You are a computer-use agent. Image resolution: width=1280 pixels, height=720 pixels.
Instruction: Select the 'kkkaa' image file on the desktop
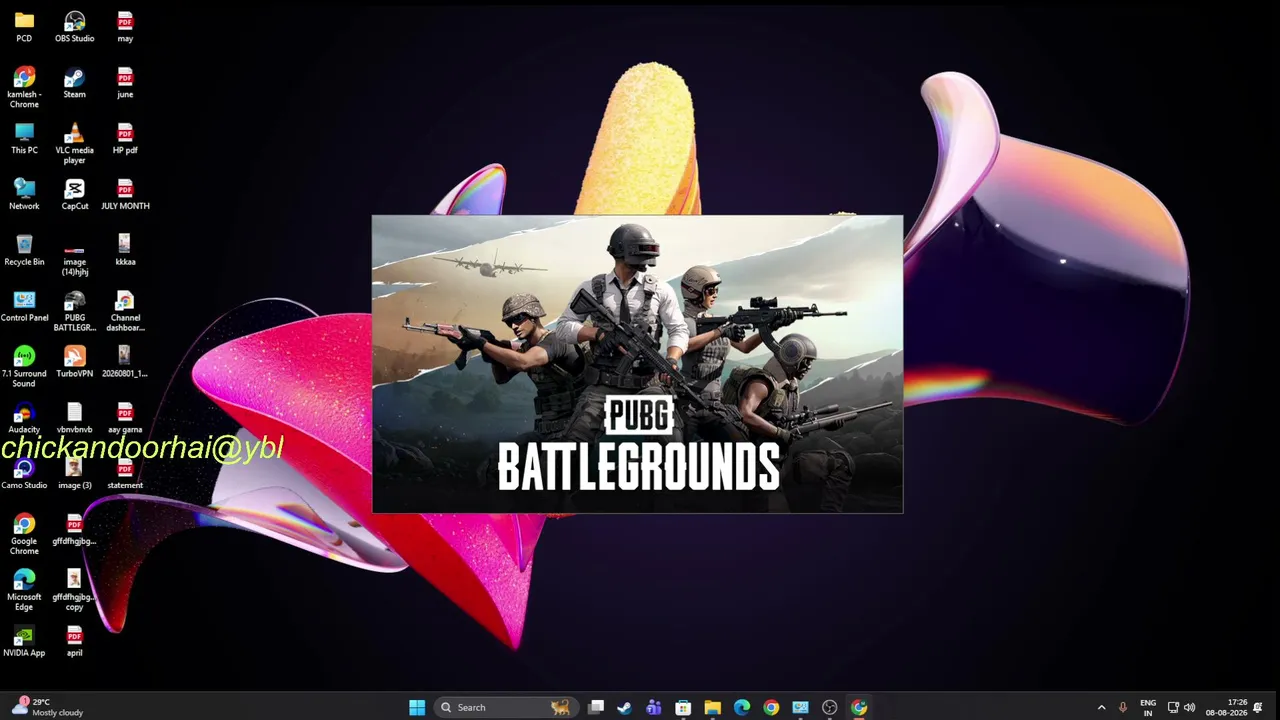click(x=125, y=251)
